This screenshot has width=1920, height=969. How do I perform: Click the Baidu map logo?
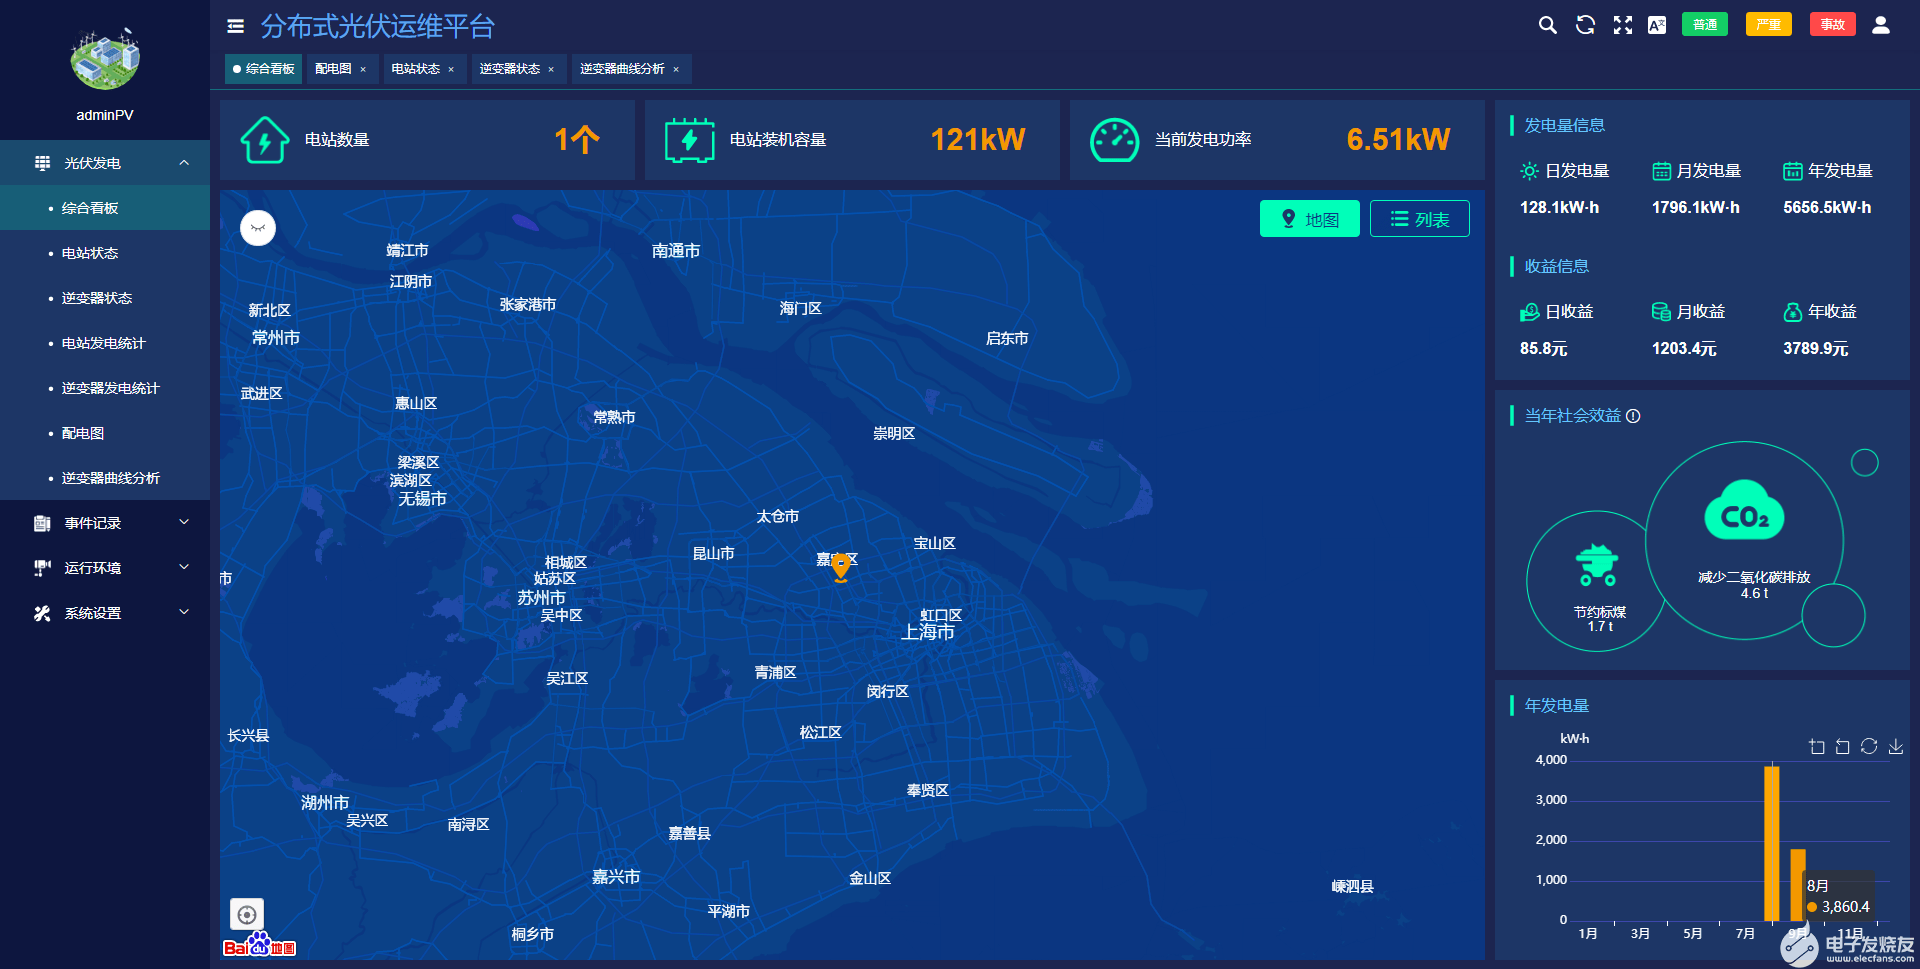click(259, 945)
